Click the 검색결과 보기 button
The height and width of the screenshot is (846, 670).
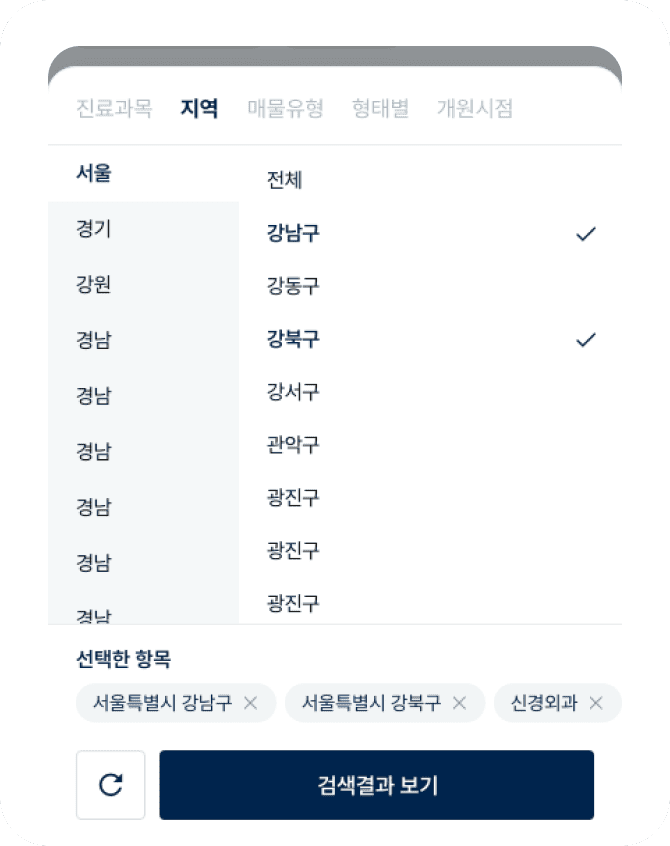376,785
